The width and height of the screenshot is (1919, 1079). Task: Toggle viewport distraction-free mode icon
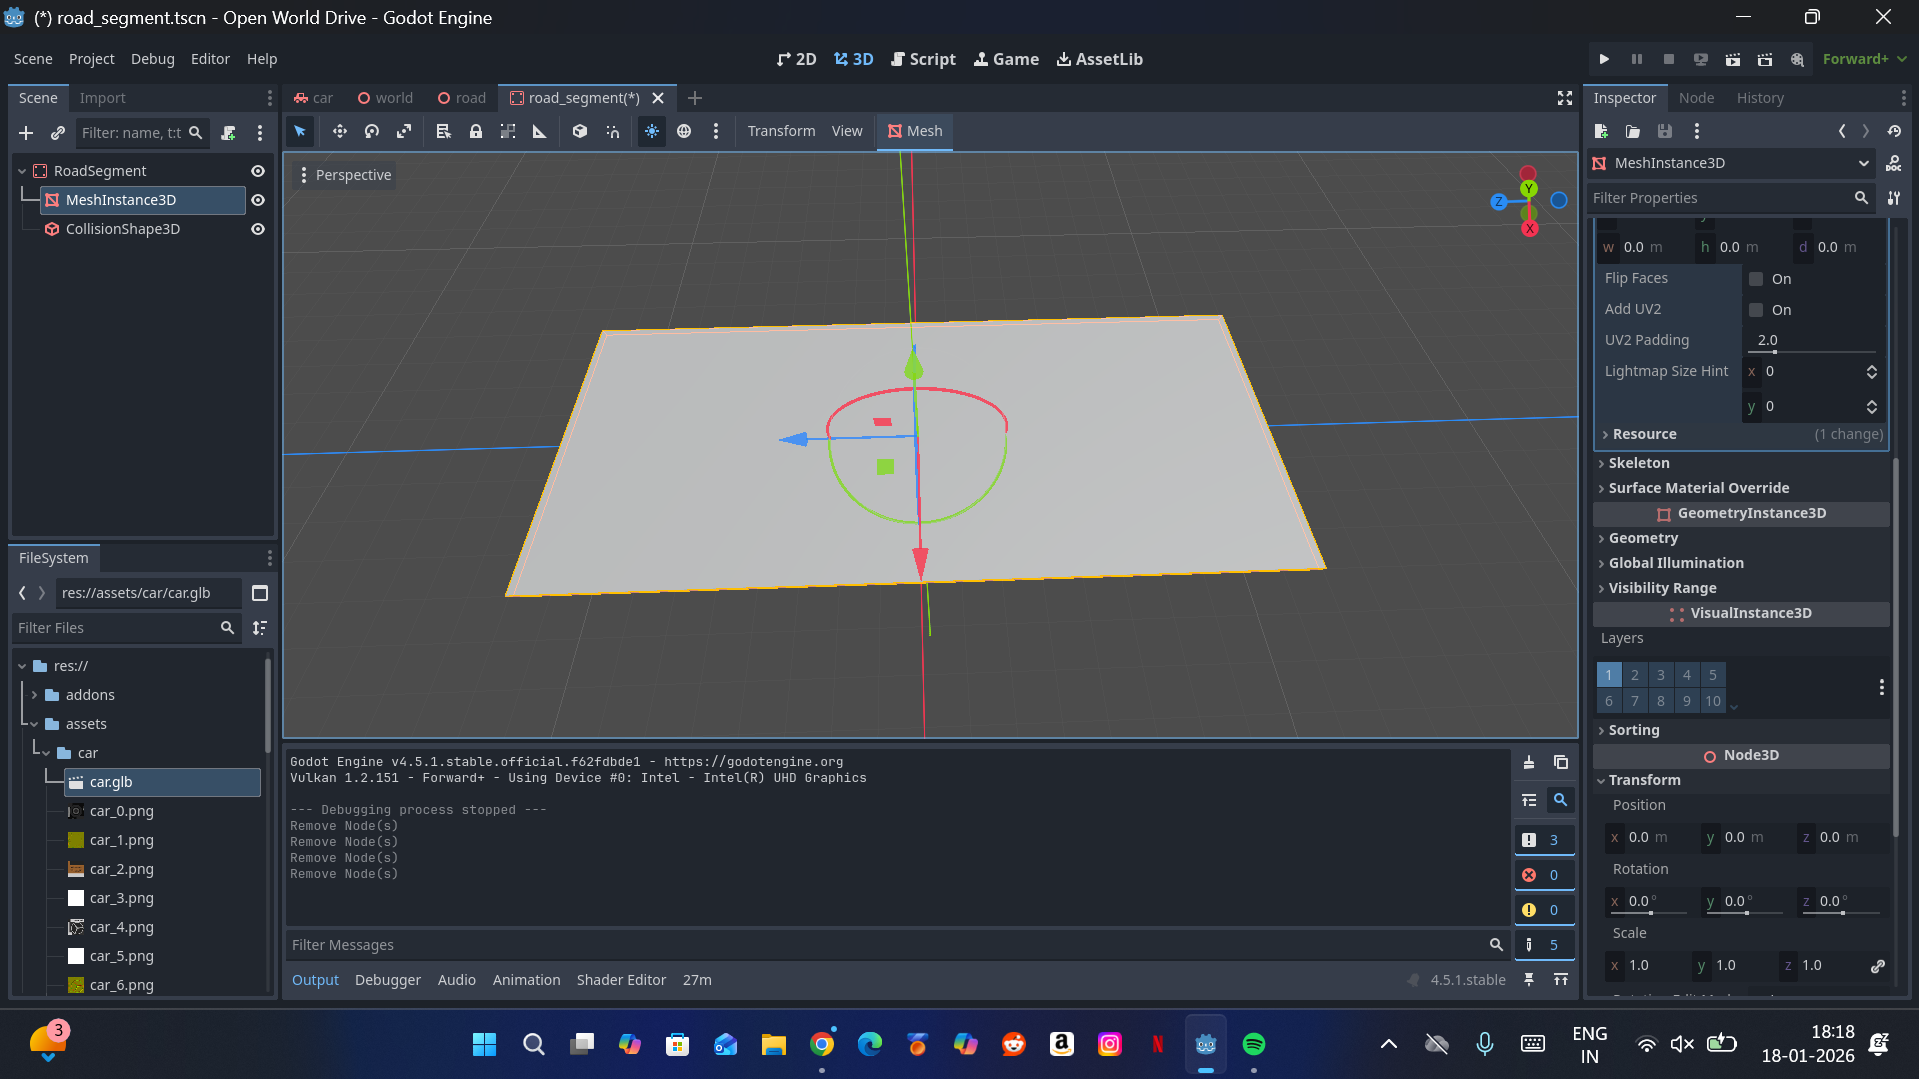[x=1565, y=98]
